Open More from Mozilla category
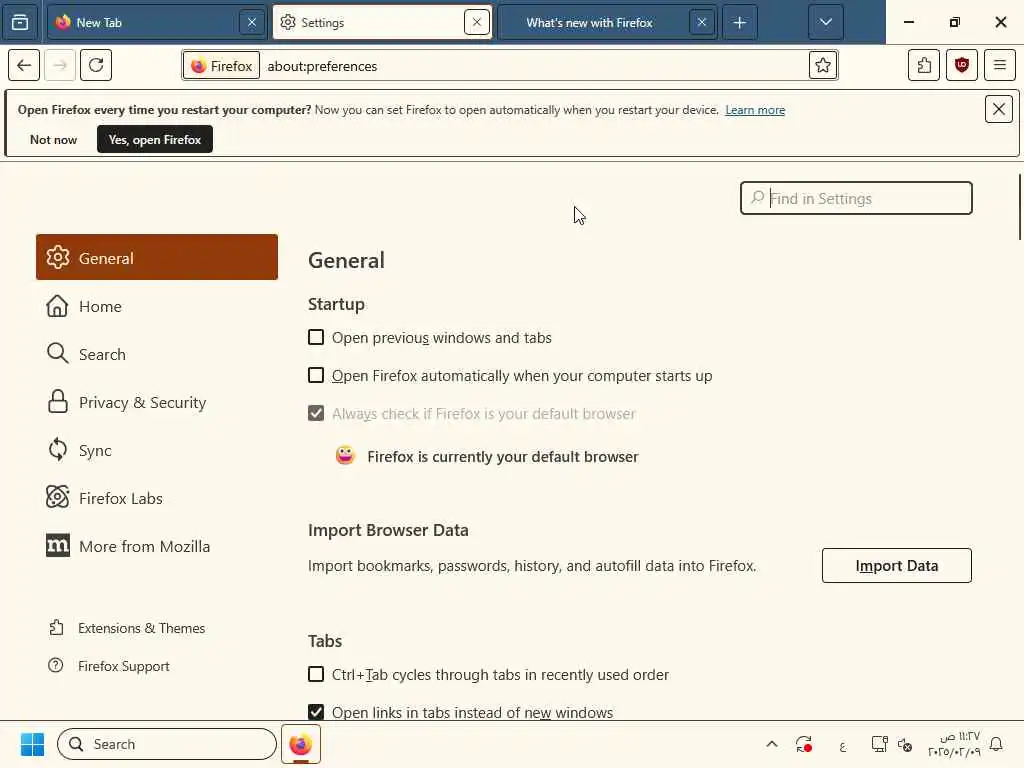 [157, 546]
